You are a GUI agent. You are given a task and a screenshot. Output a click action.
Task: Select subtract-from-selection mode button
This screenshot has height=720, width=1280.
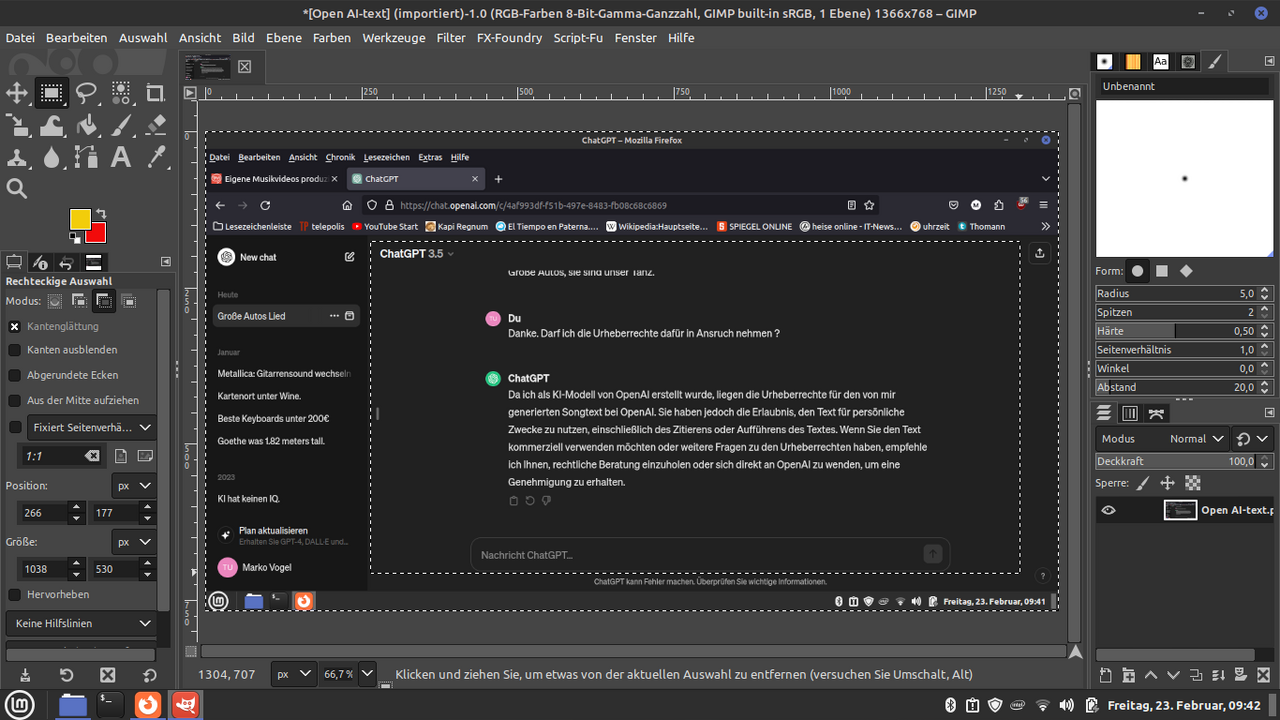coord(103,301)
